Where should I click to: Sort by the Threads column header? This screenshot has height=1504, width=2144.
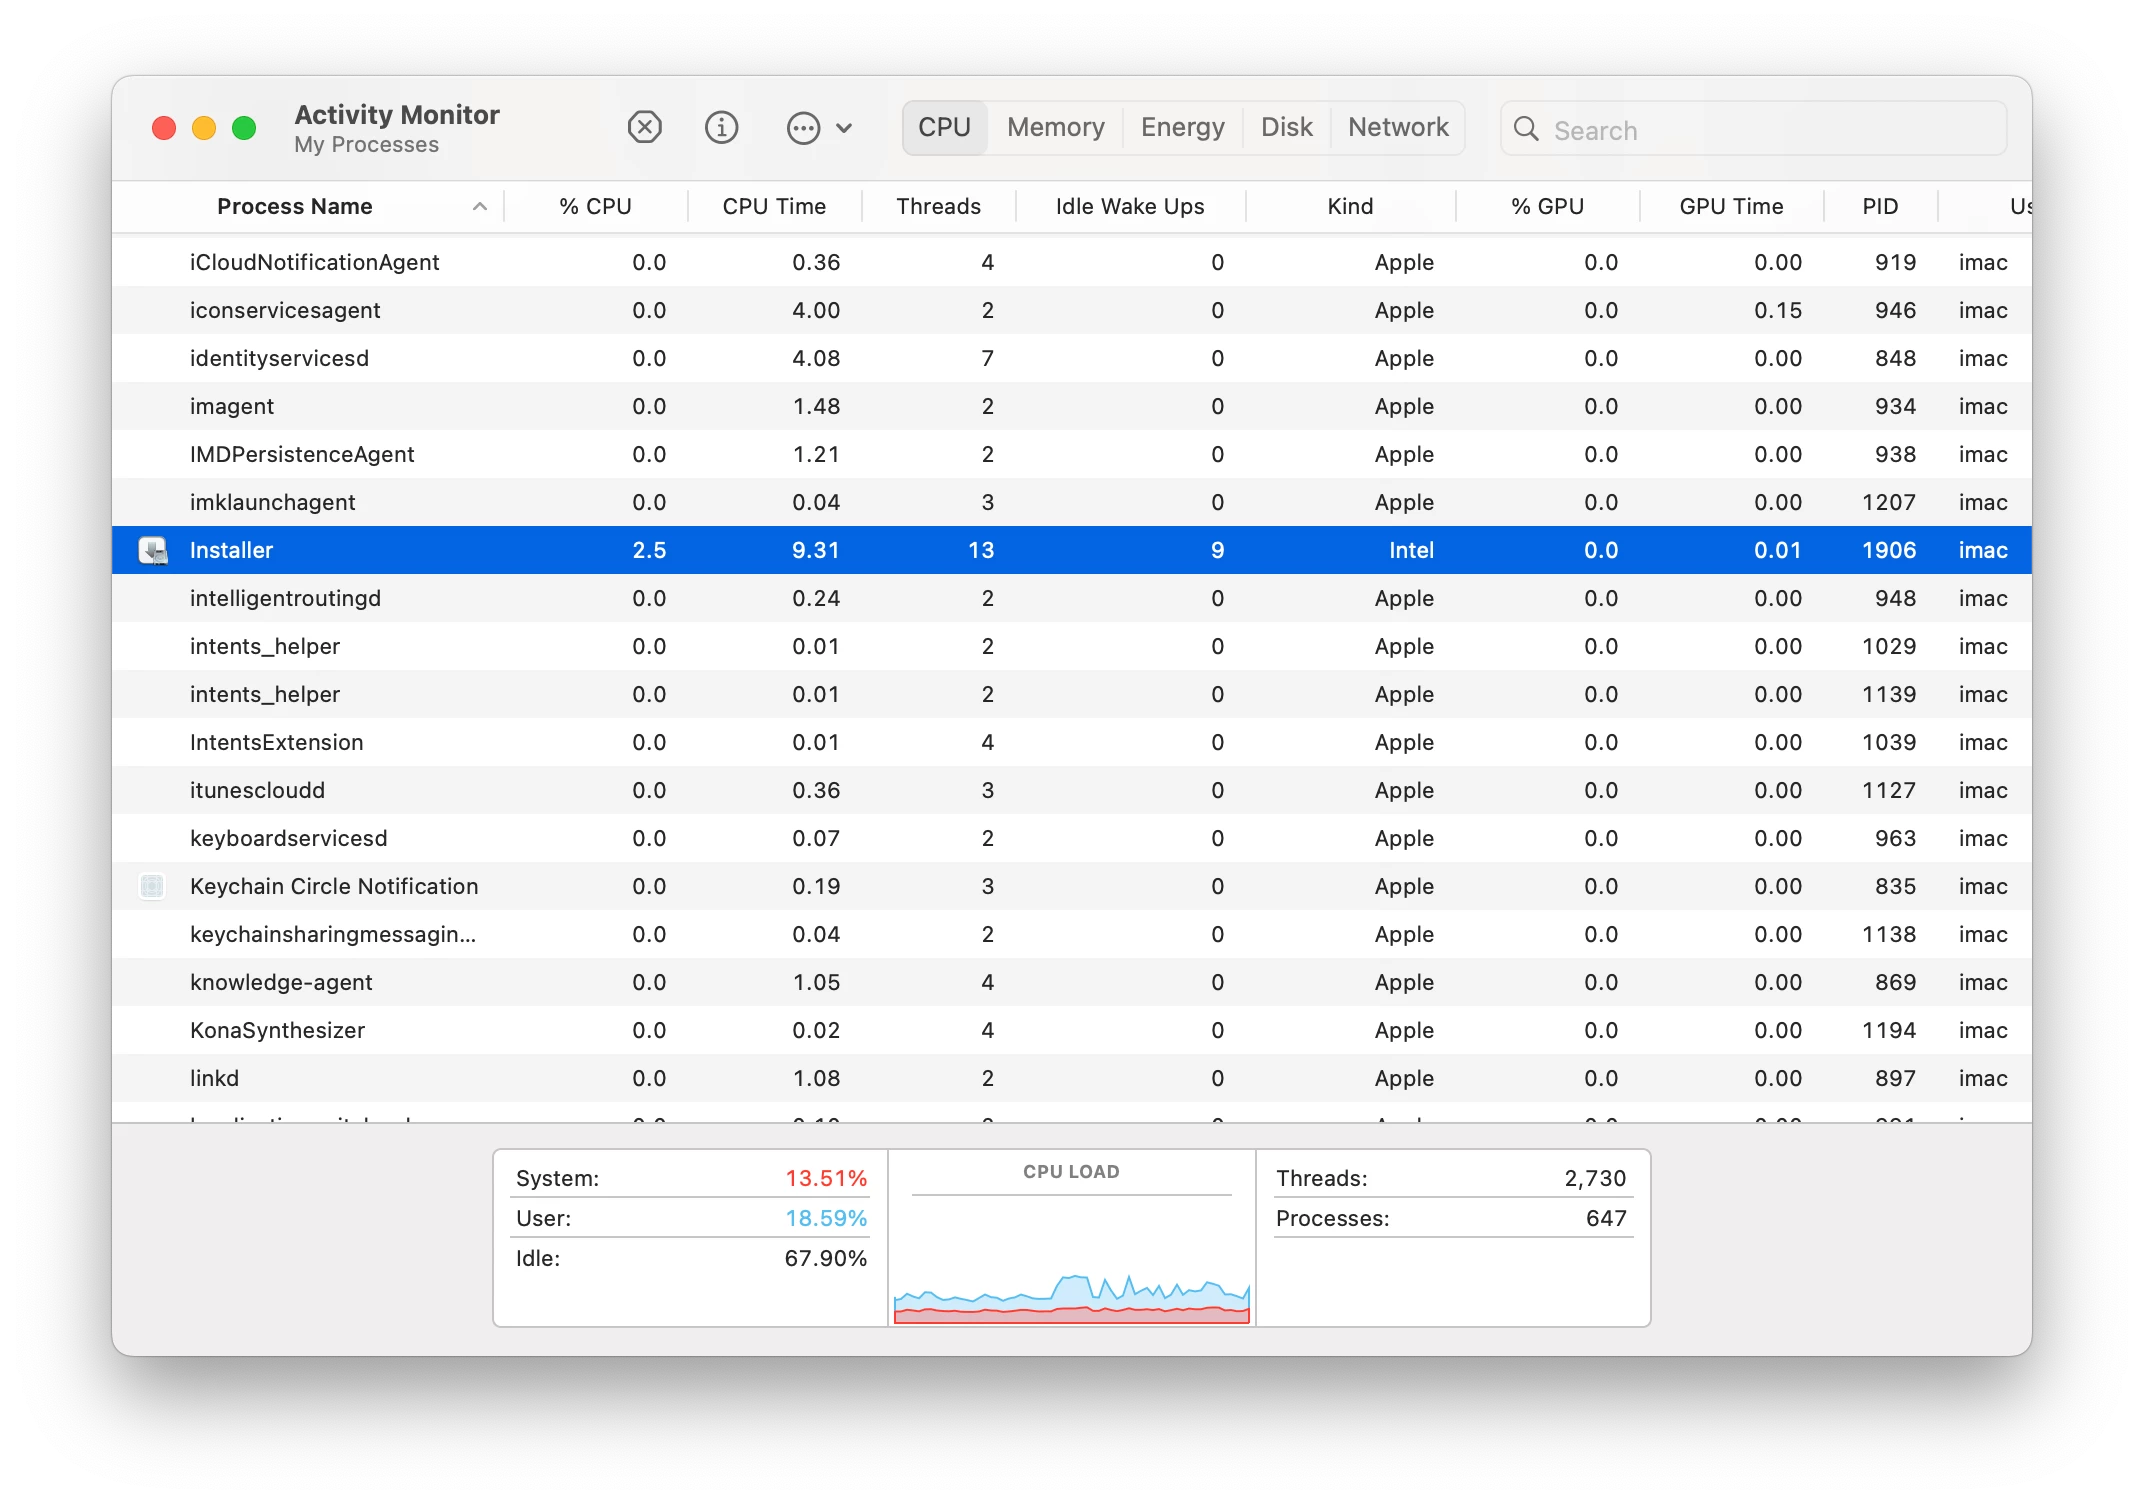pos(937,206)
